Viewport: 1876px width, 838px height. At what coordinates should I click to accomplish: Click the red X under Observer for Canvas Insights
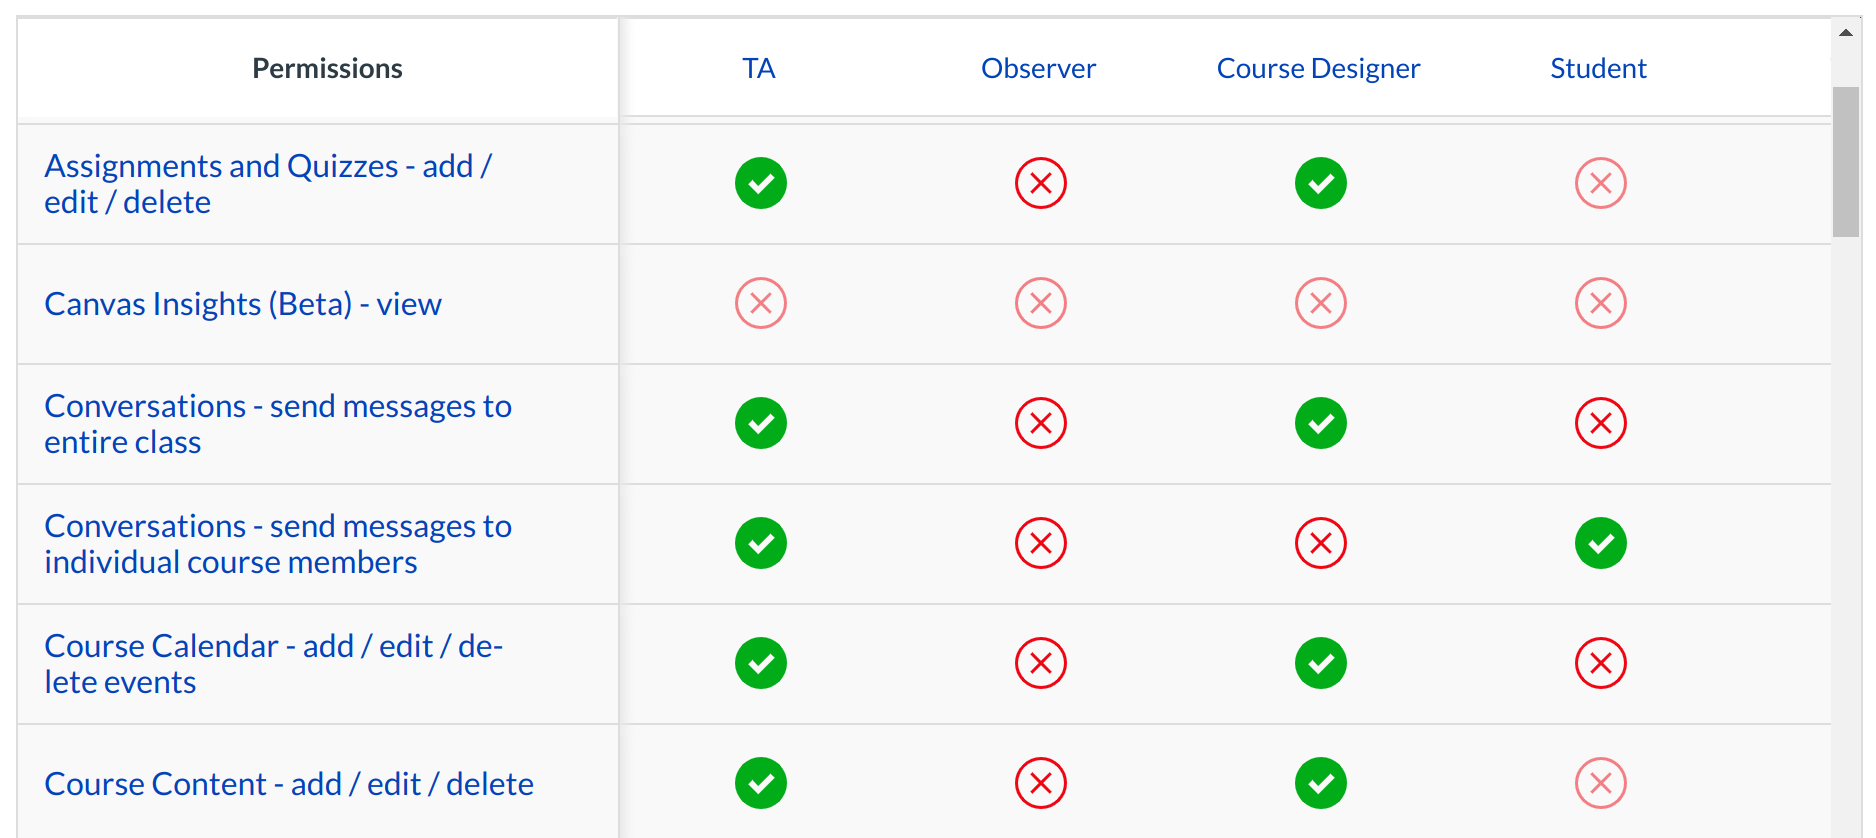click(1040, 302)
